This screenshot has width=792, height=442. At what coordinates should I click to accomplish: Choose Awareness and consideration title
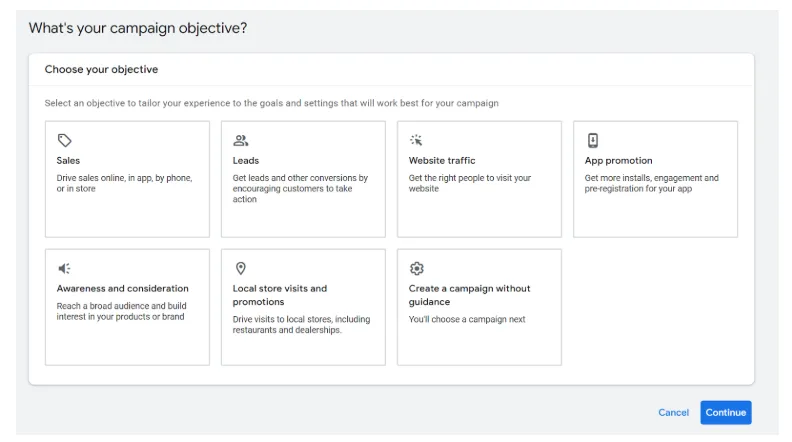click(122, 288)
